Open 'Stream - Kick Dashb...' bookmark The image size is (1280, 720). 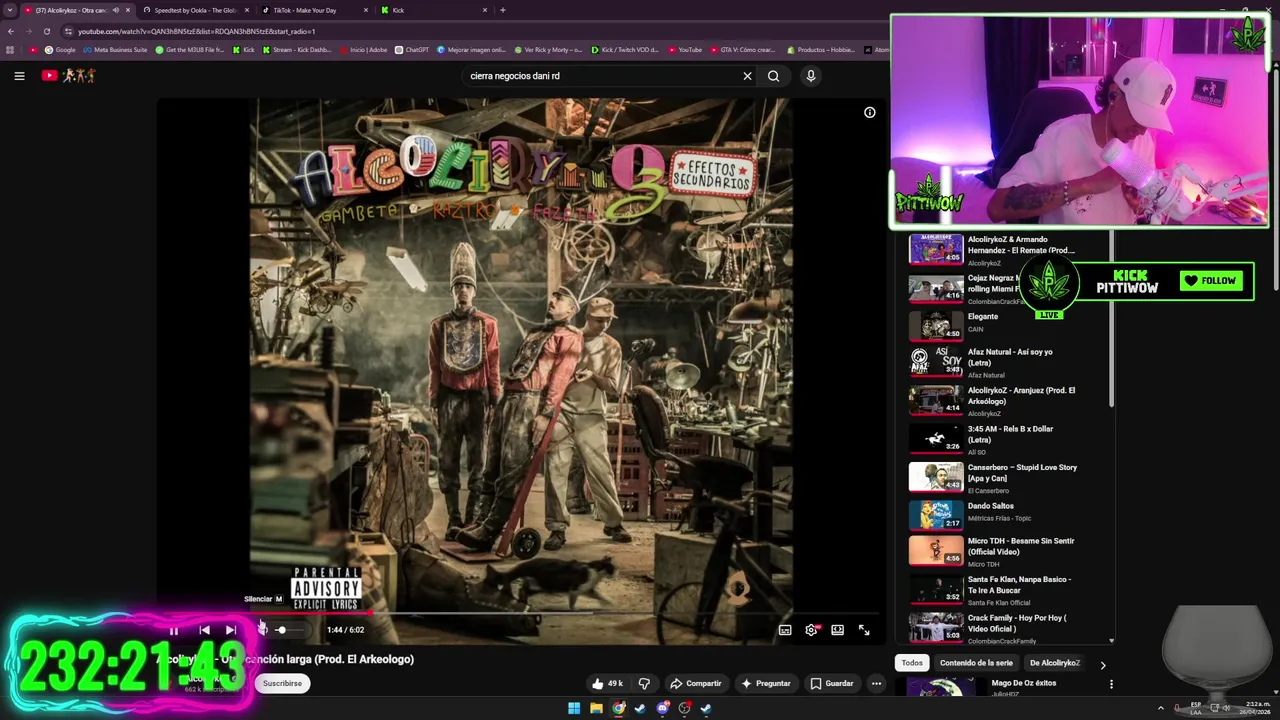click(x=296, y=50)
